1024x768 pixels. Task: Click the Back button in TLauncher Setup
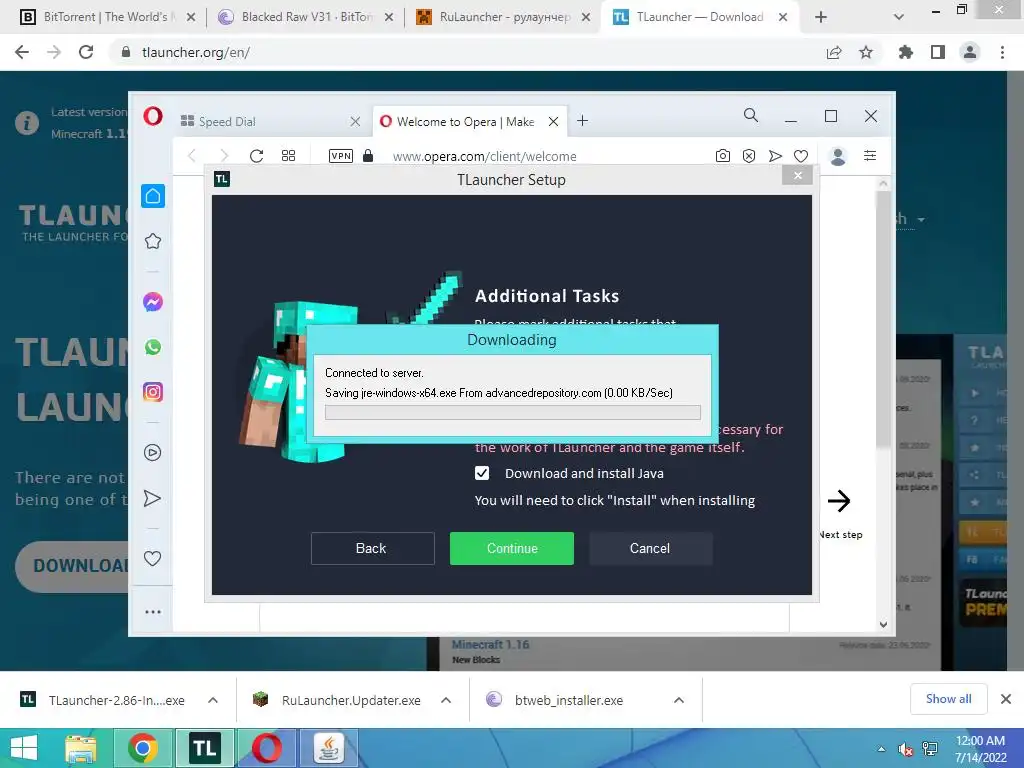point(372,548)
